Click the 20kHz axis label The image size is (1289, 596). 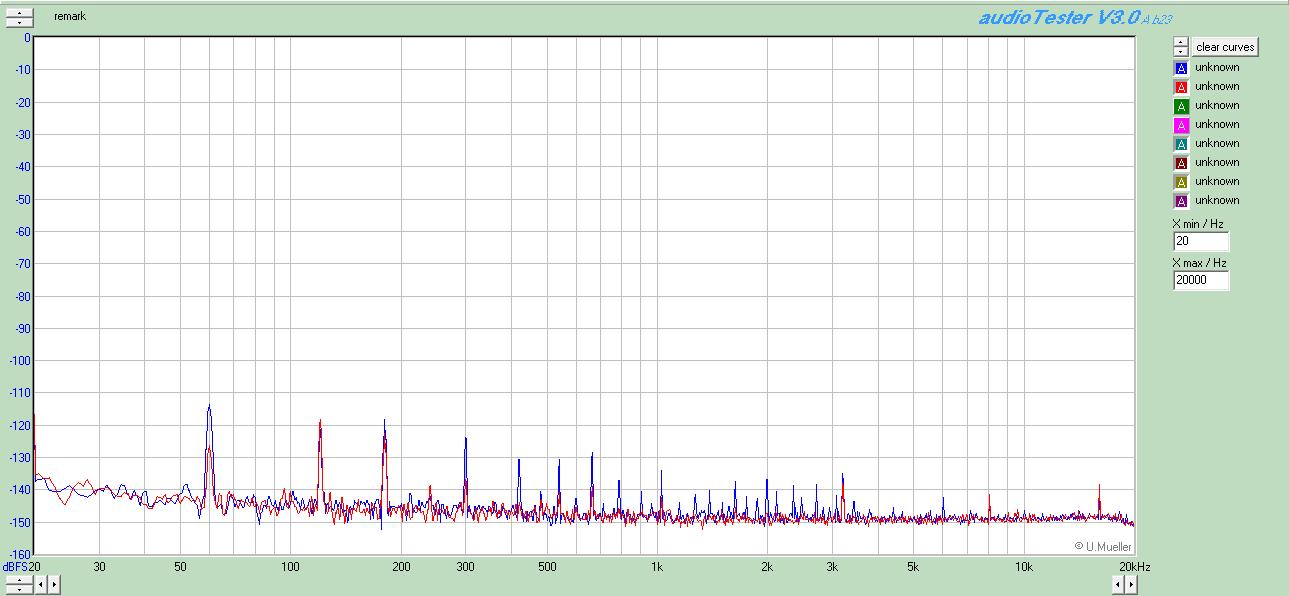[1135, 567]
